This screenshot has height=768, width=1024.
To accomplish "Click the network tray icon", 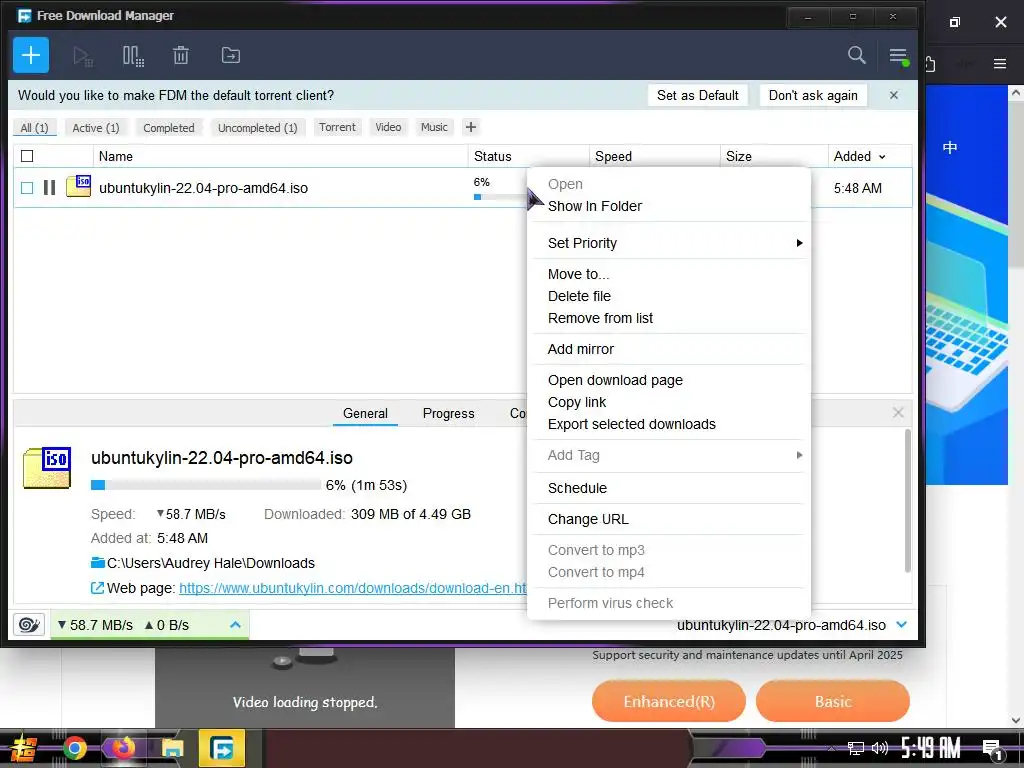I will (x=856, y=748).
